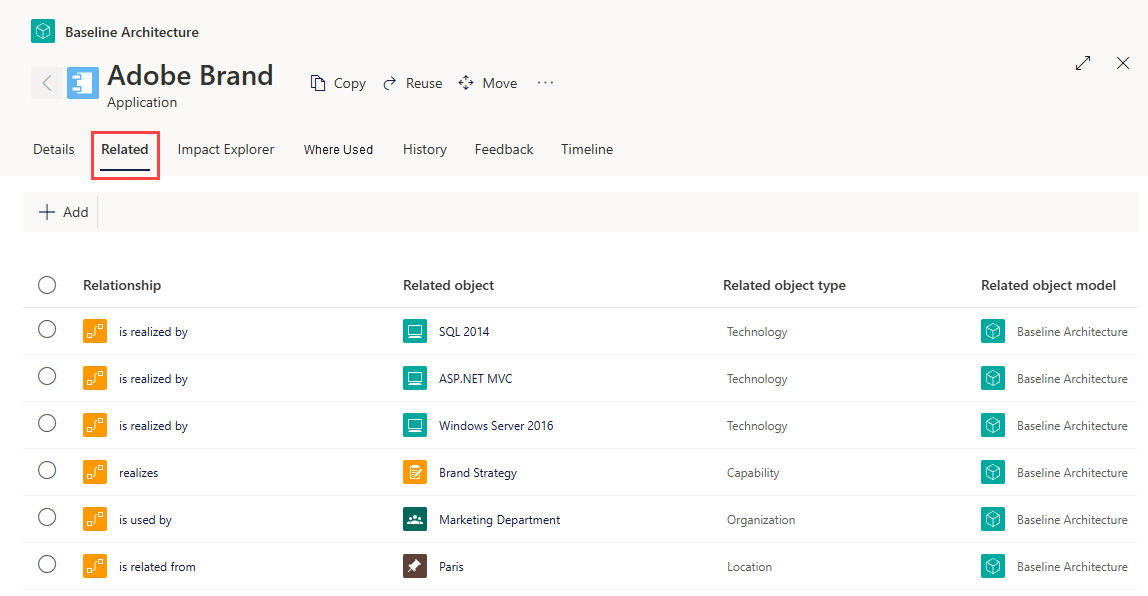Click the Paris location pin icon
The width and height of the screenshot is (1148, 596).
tap(414, 566)
